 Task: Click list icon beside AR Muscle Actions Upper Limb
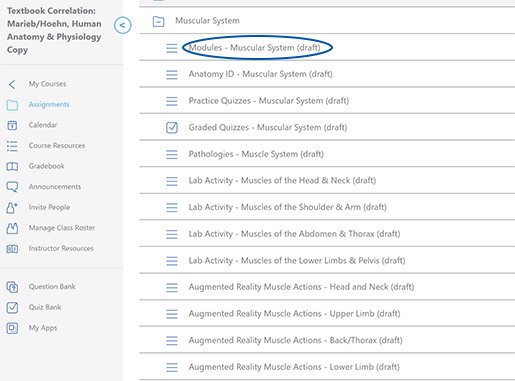point(172,314)
